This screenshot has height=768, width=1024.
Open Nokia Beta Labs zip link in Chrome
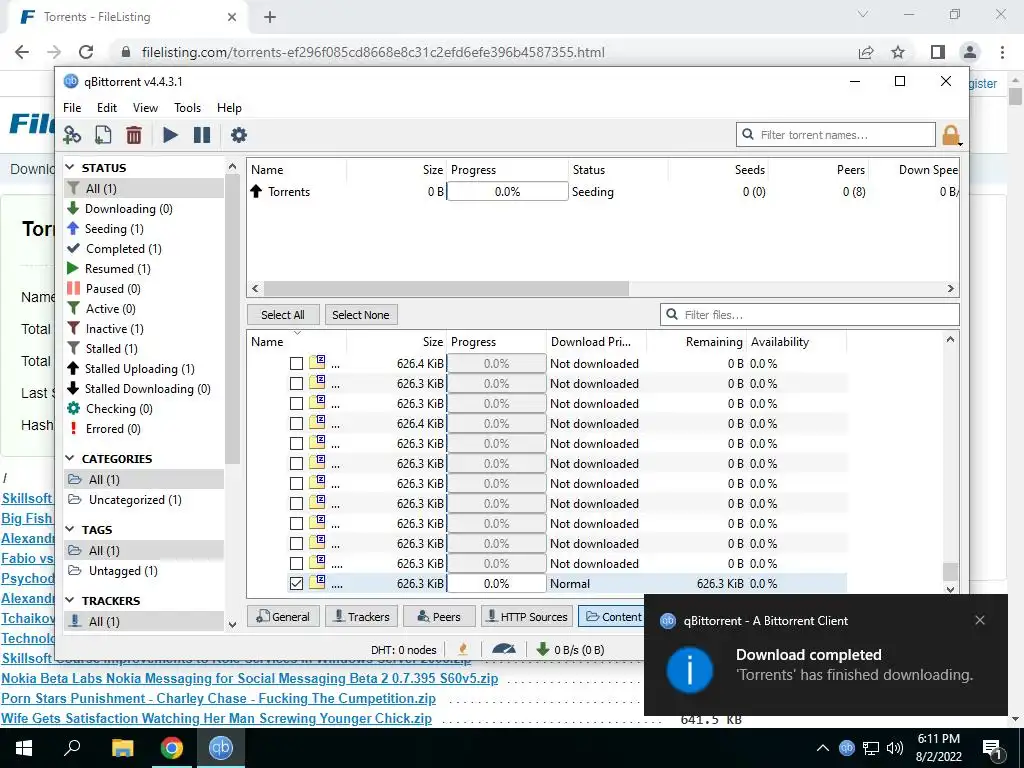249,679
